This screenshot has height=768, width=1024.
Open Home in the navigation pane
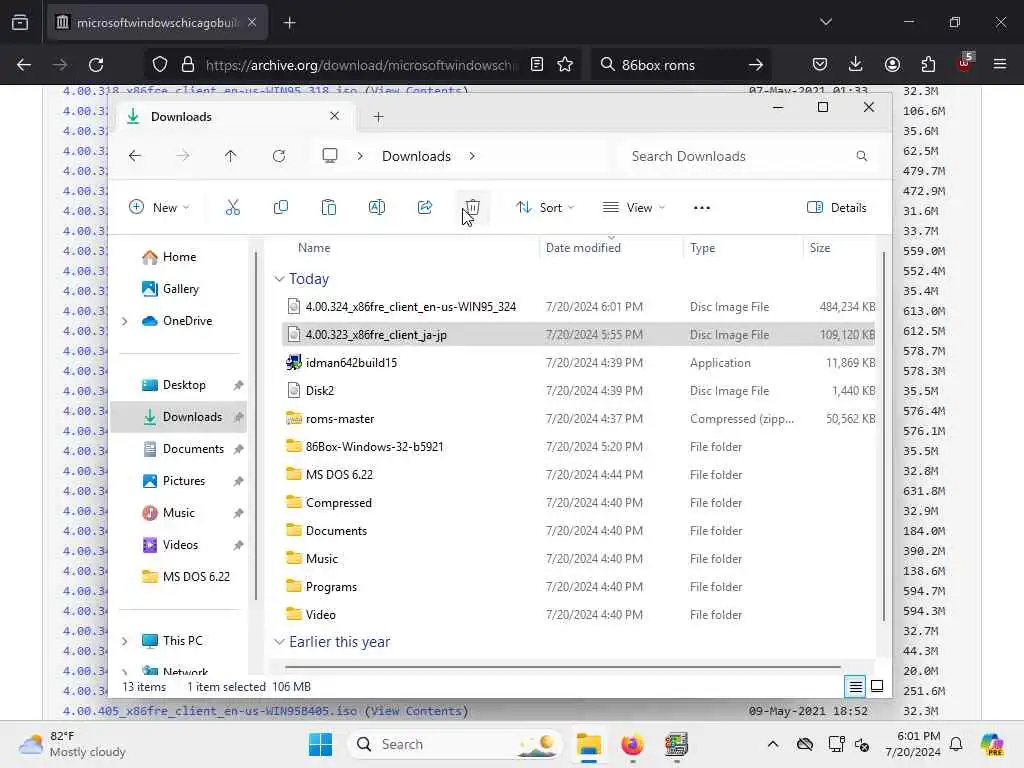[x=180, y=257]
